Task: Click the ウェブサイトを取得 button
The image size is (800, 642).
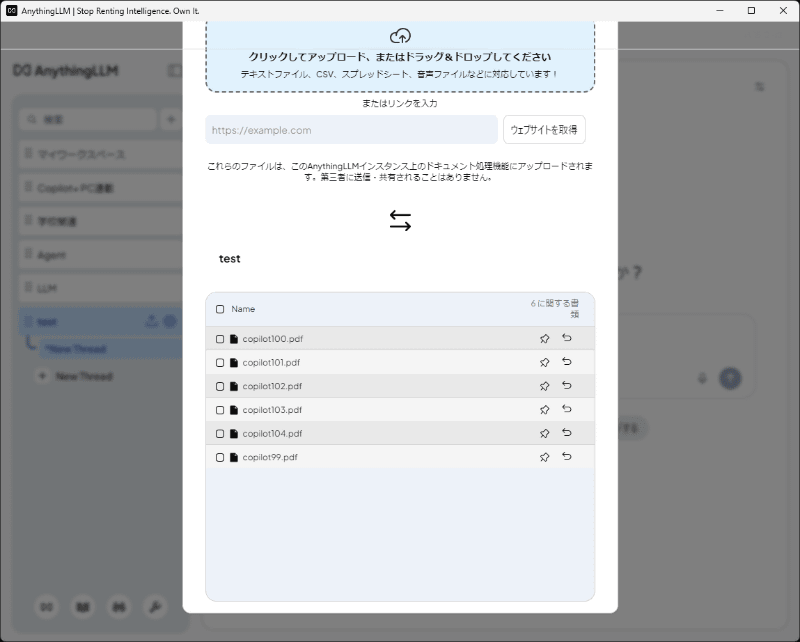Action: click(544, 130)
